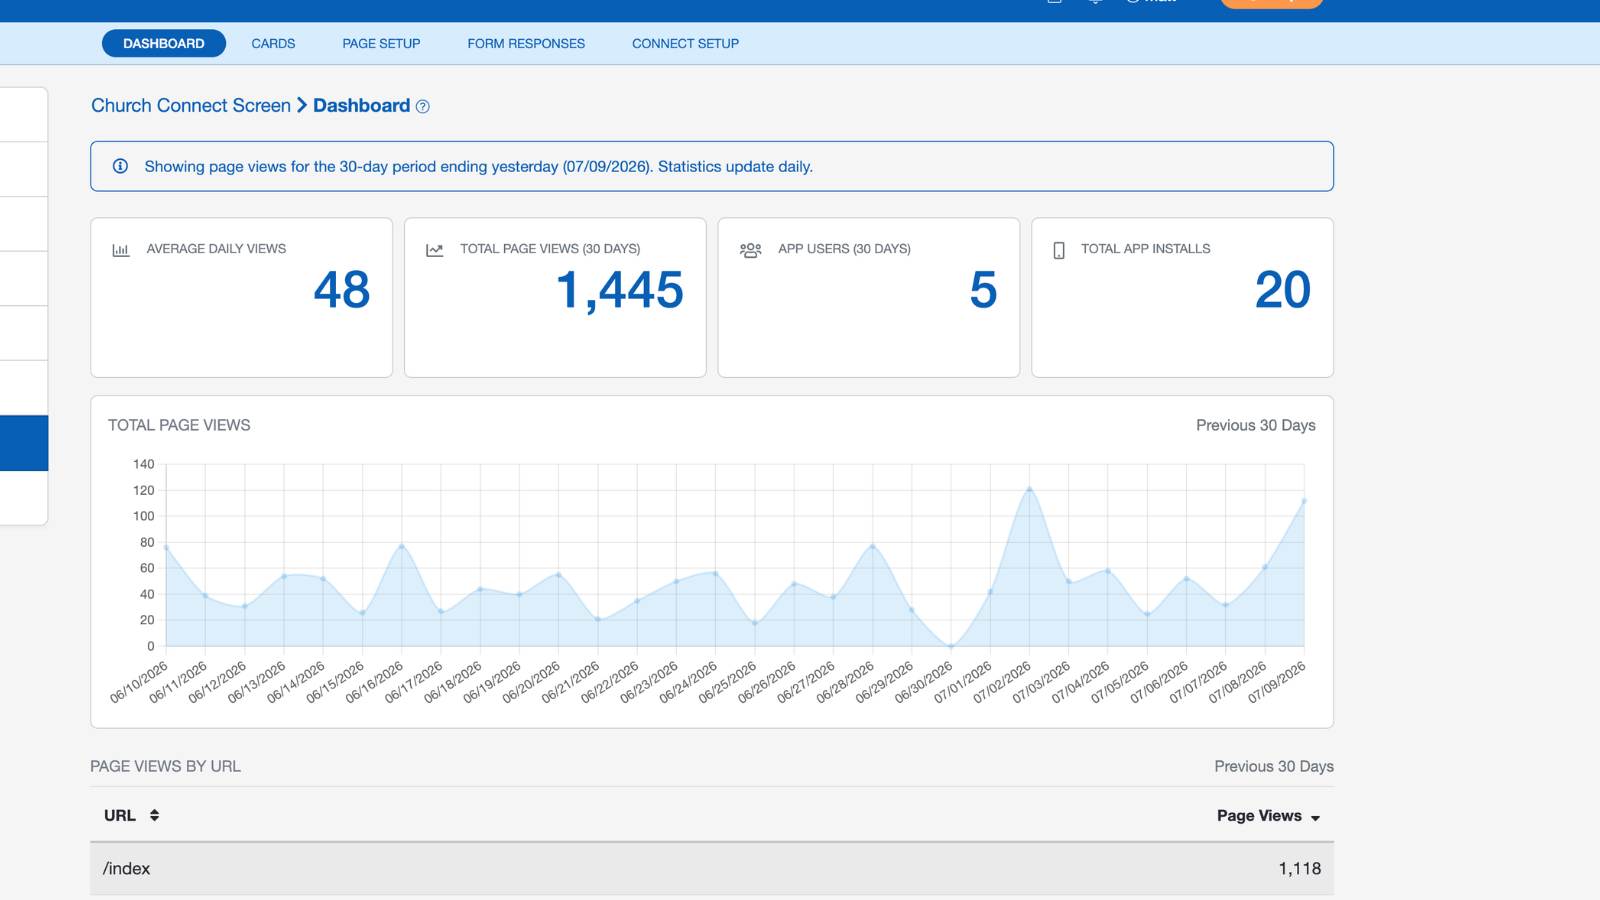Image resolution: width=1600 pixels, height=900 pixels.
Task: Go to the PAGE SETUP tab
Action: click(381, 43)
